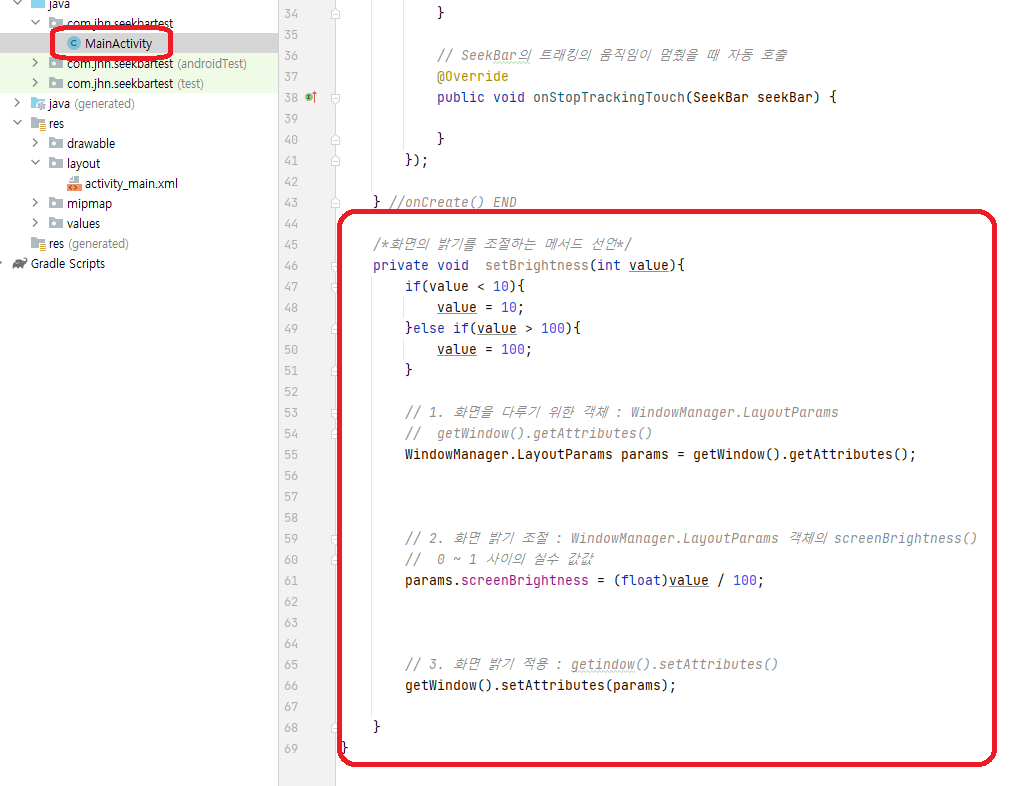Screen dimensions: 1023x786
Task: Click the override gutter icon on line 38
Action: click(x=311, y=97)
